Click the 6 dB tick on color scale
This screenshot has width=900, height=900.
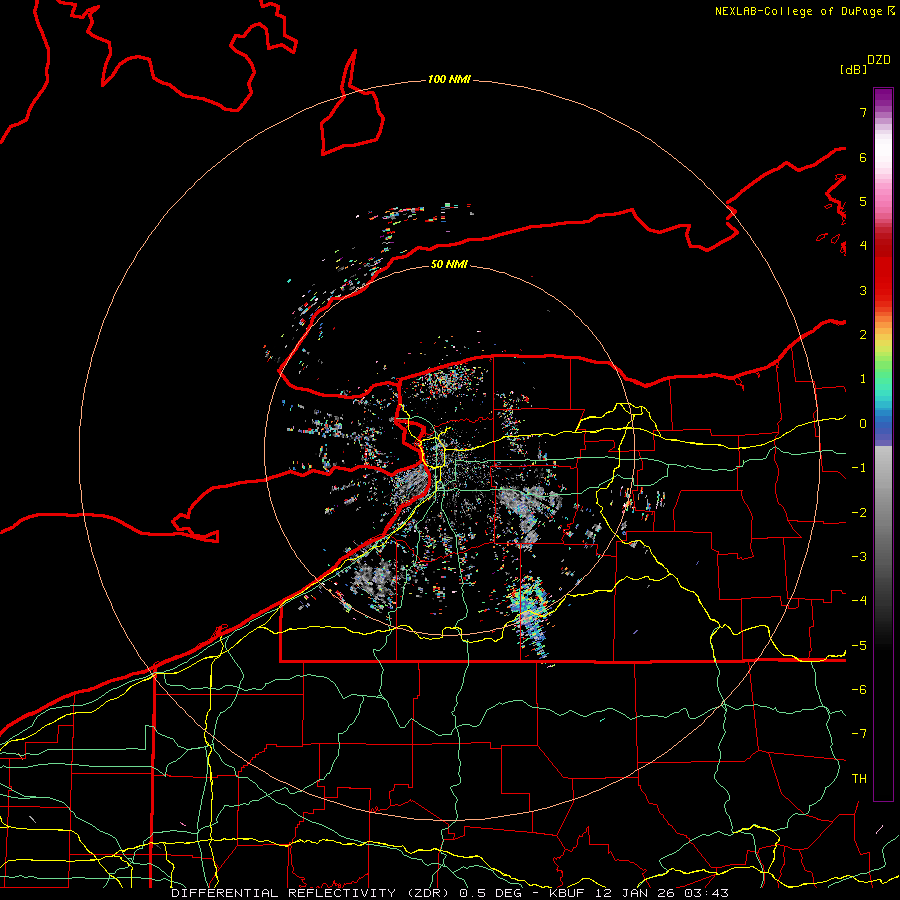[863, 157]
